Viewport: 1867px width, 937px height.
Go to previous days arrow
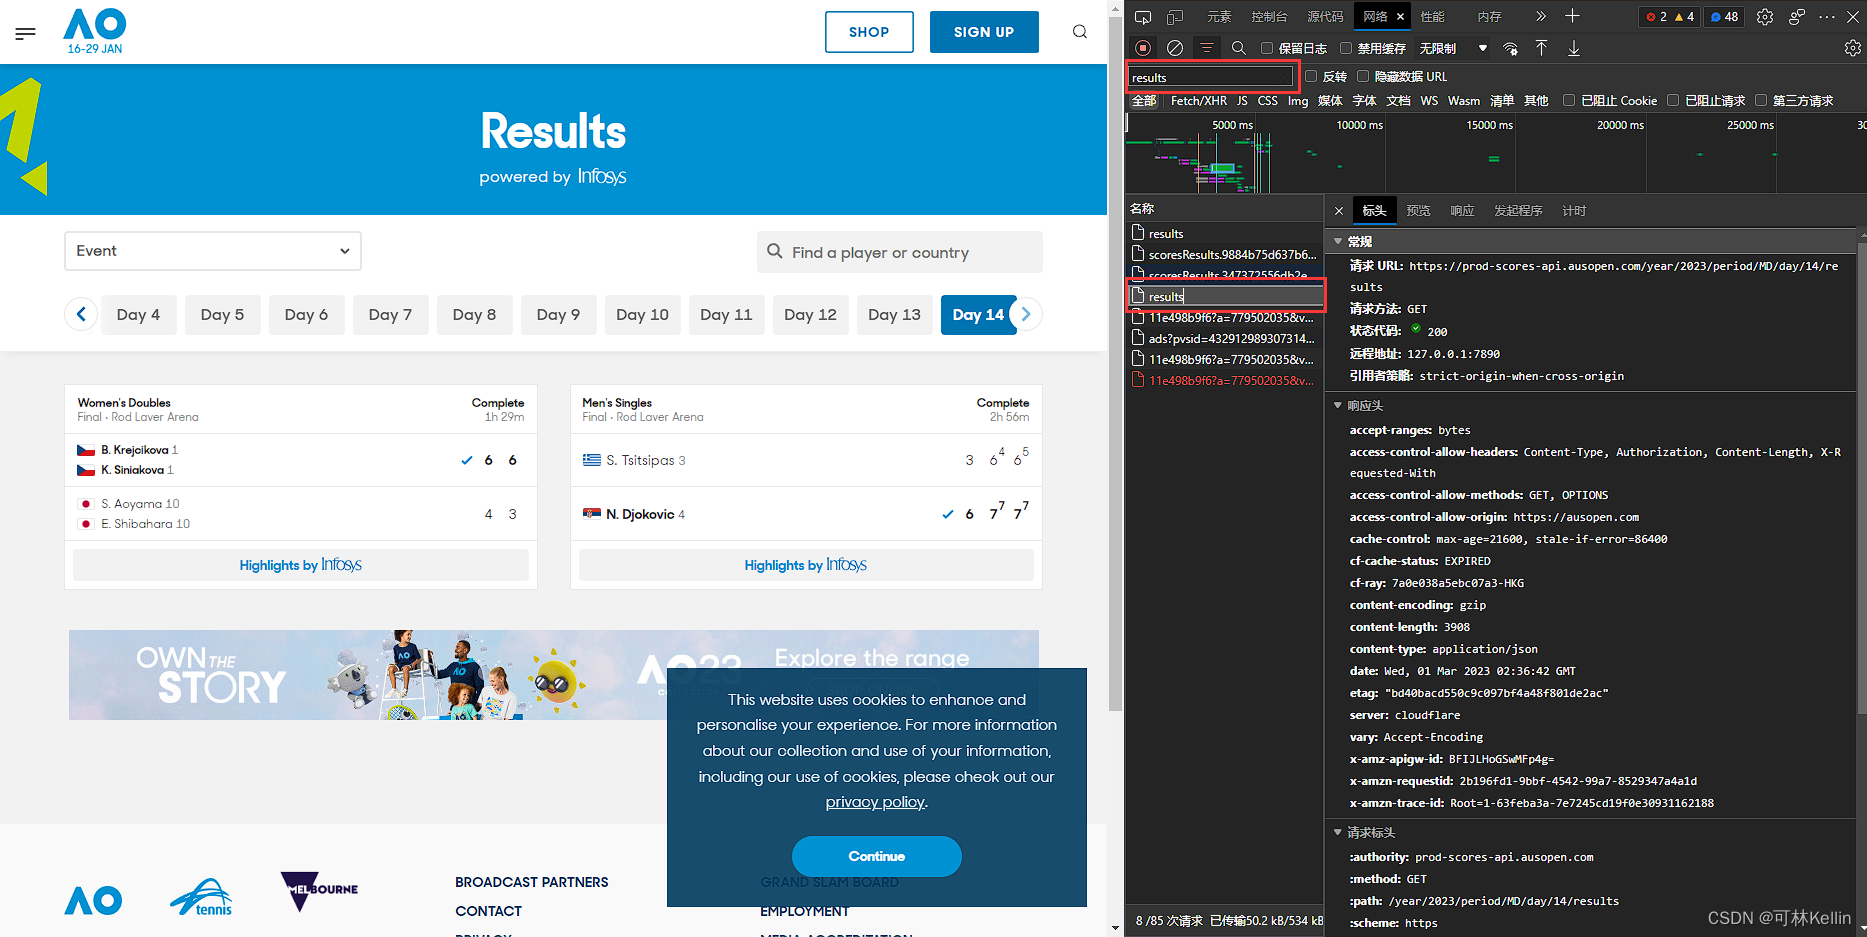tap(81, 314)
